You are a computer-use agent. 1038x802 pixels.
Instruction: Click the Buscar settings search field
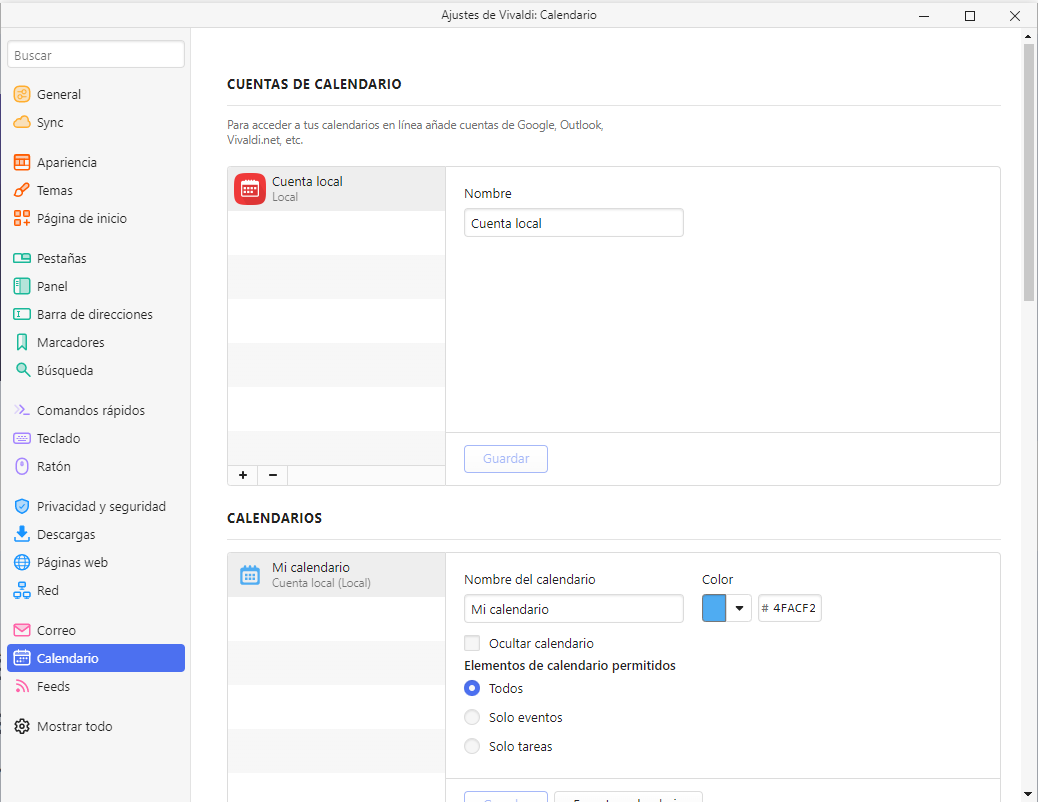(x=96, y=55)
